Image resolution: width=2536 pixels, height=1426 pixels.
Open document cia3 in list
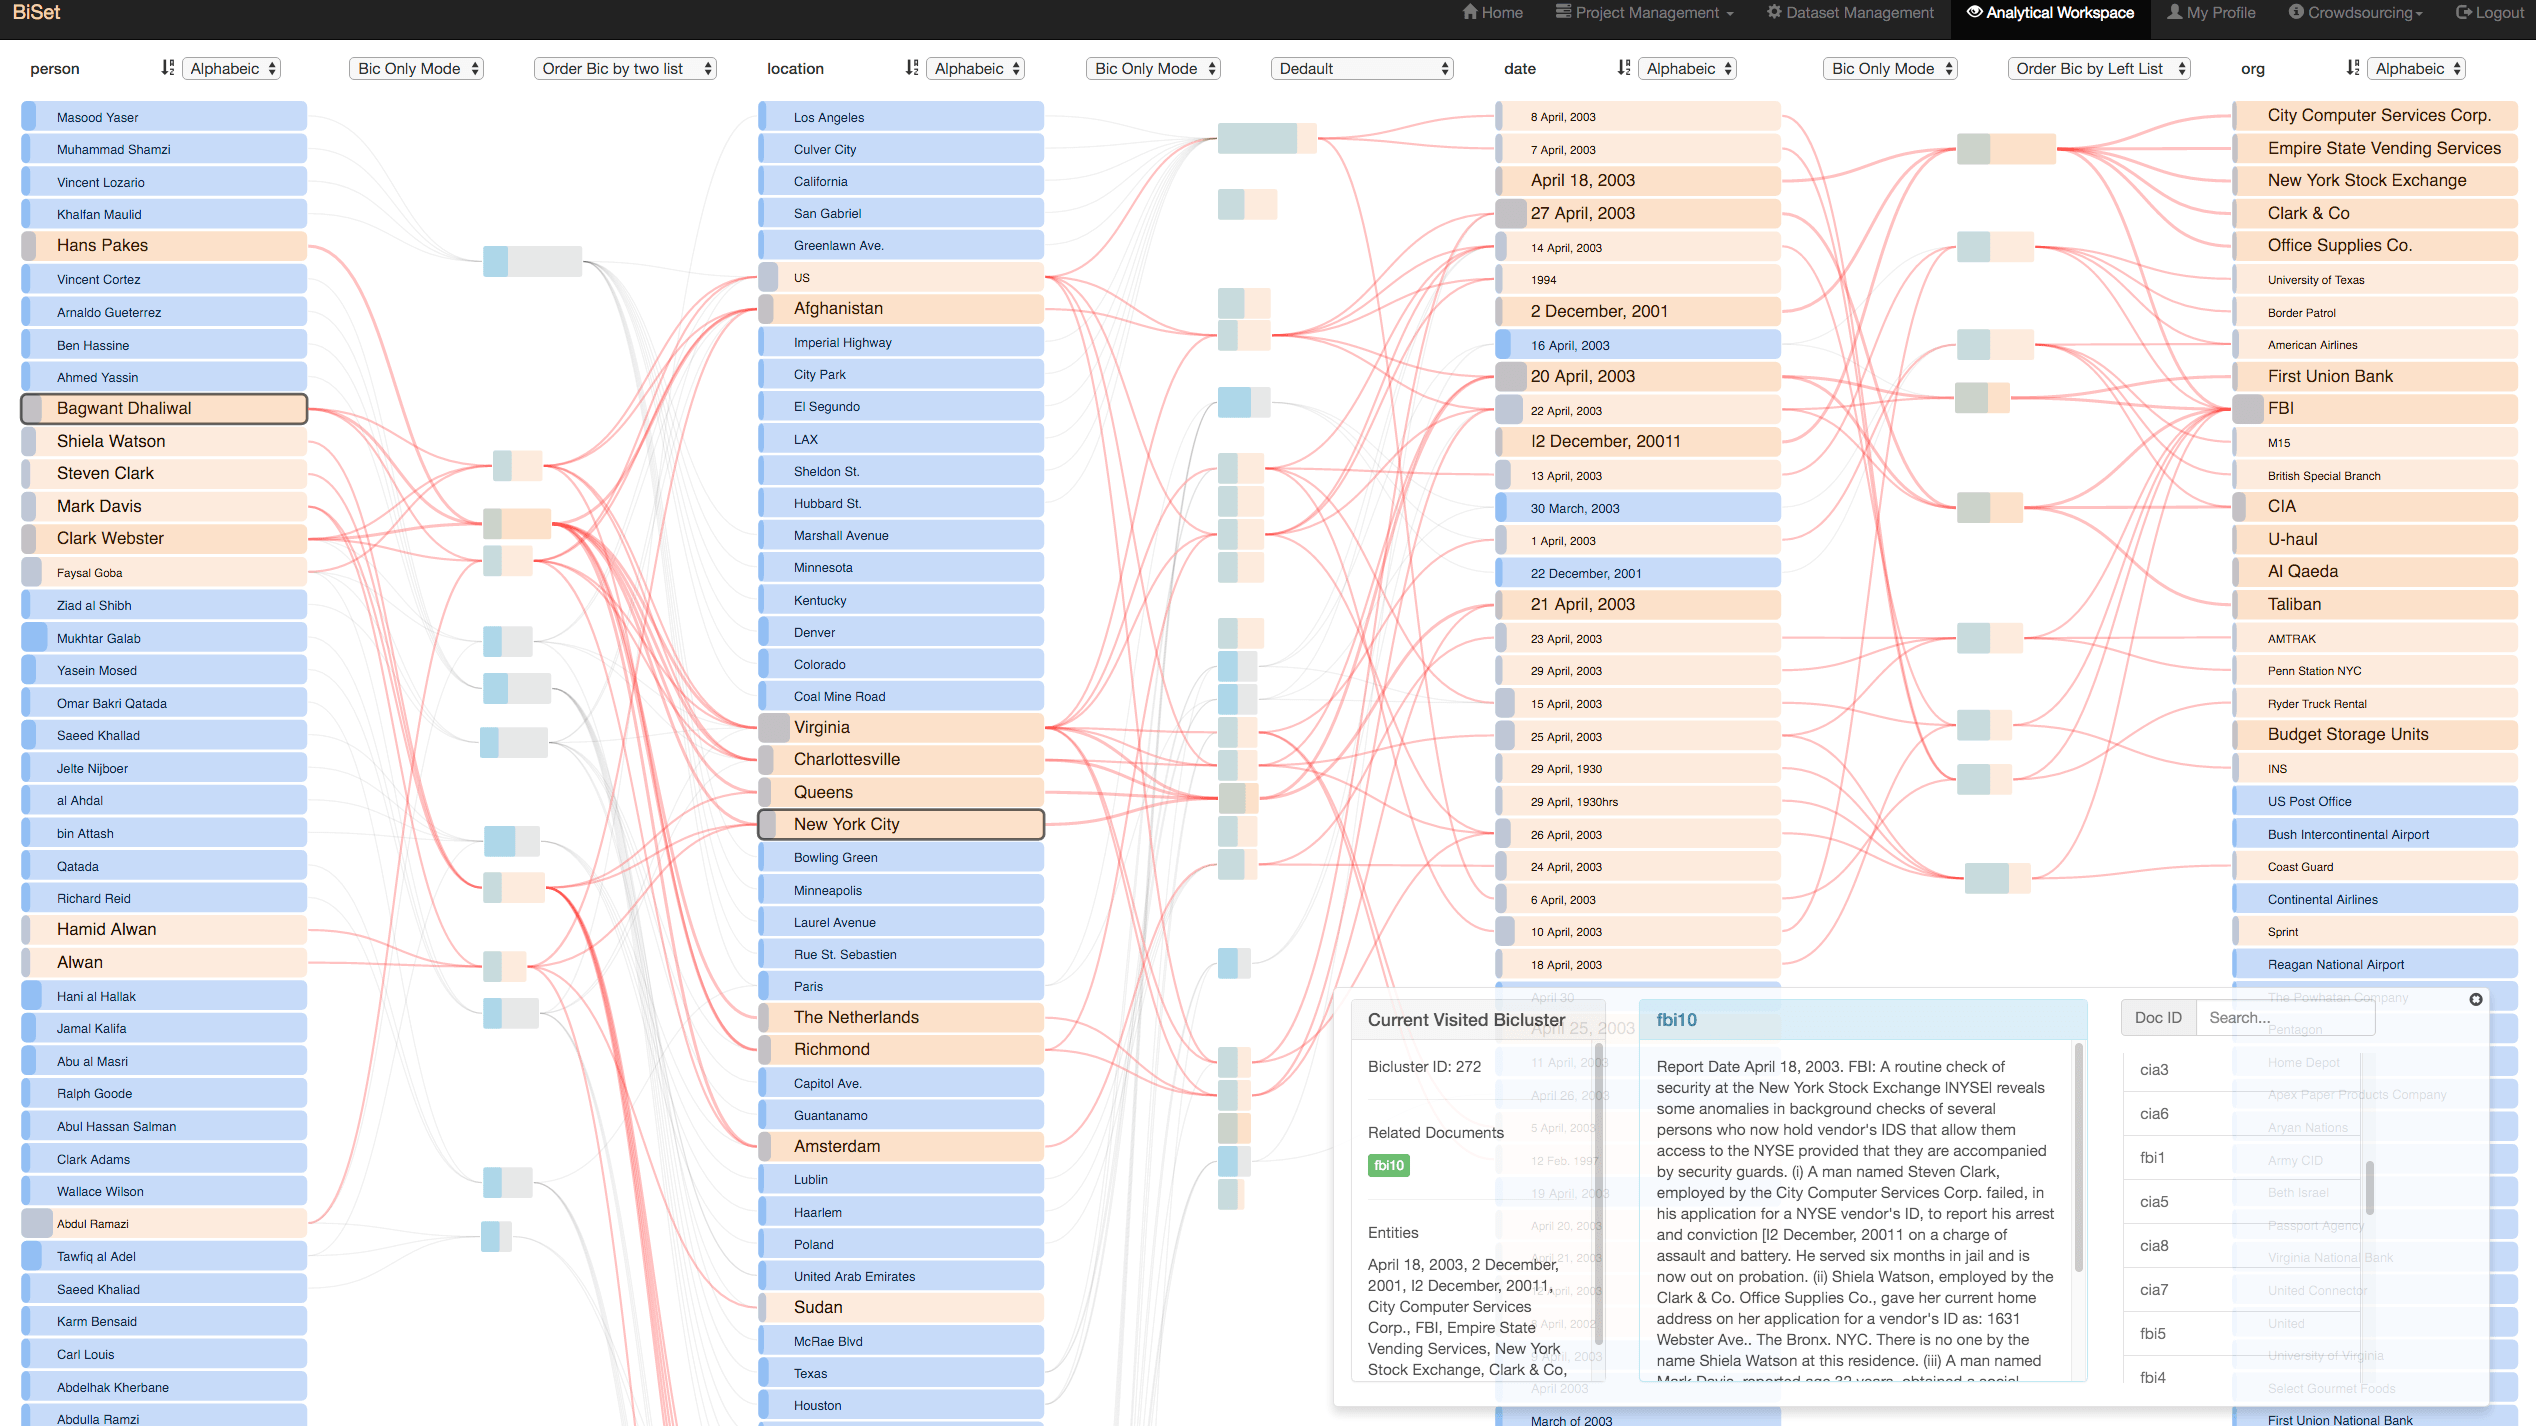point(2240,1070)
